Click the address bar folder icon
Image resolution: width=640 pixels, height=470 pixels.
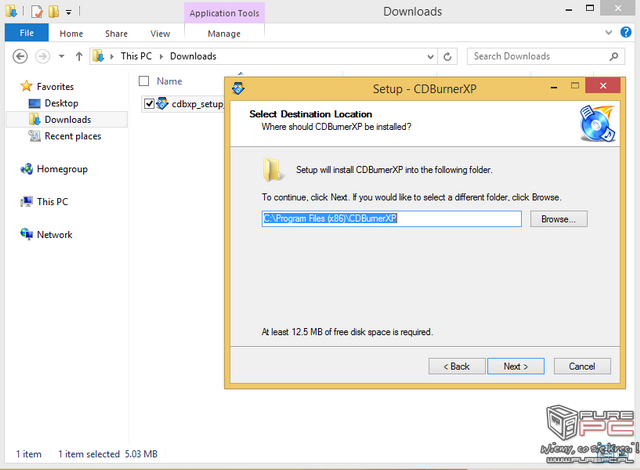point(98,56)
